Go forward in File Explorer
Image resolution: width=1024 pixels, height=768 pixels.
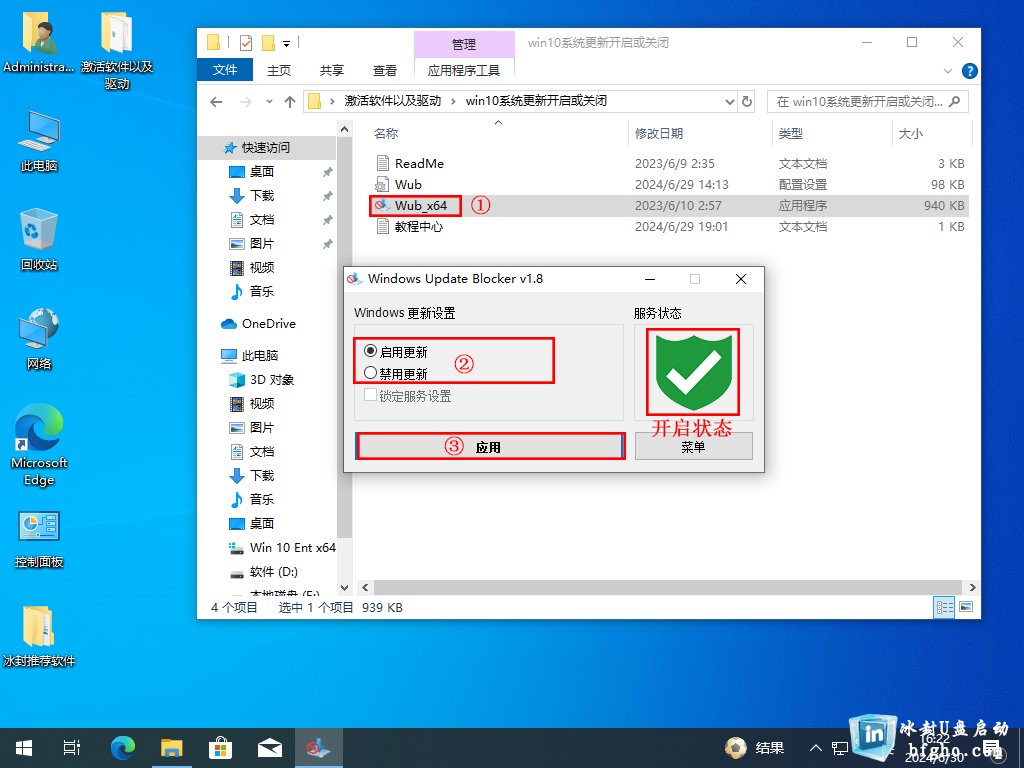click(246, 101)
